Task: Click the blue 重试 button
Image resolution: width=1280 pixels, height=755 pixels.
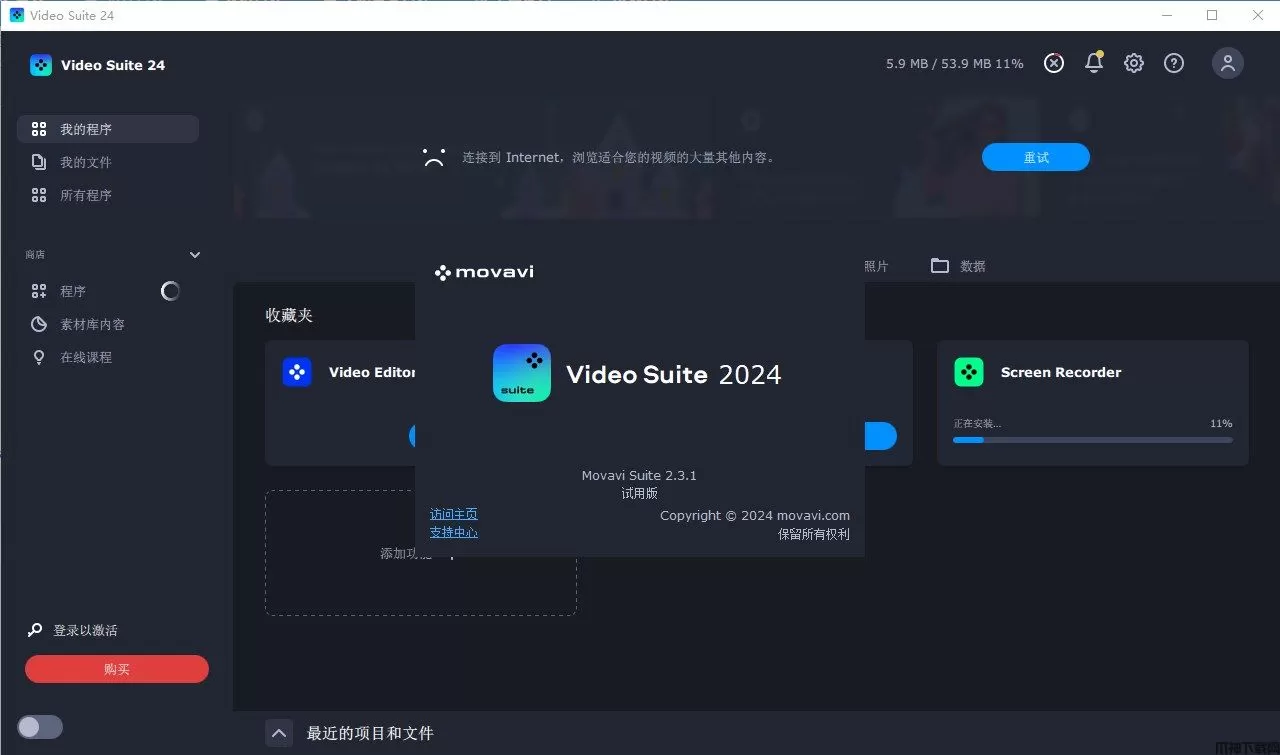Action: pos(1036,157)
